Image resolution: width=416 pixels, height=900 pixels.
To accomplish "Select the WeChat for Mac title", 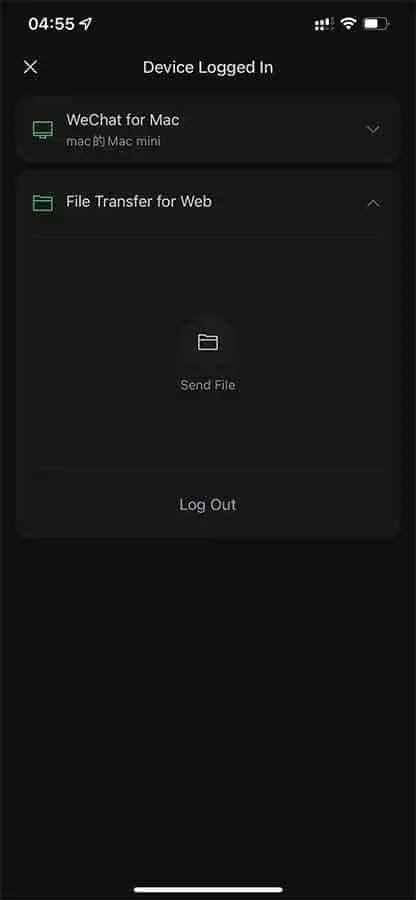I will pyautogui.click(x=122, y=120).
